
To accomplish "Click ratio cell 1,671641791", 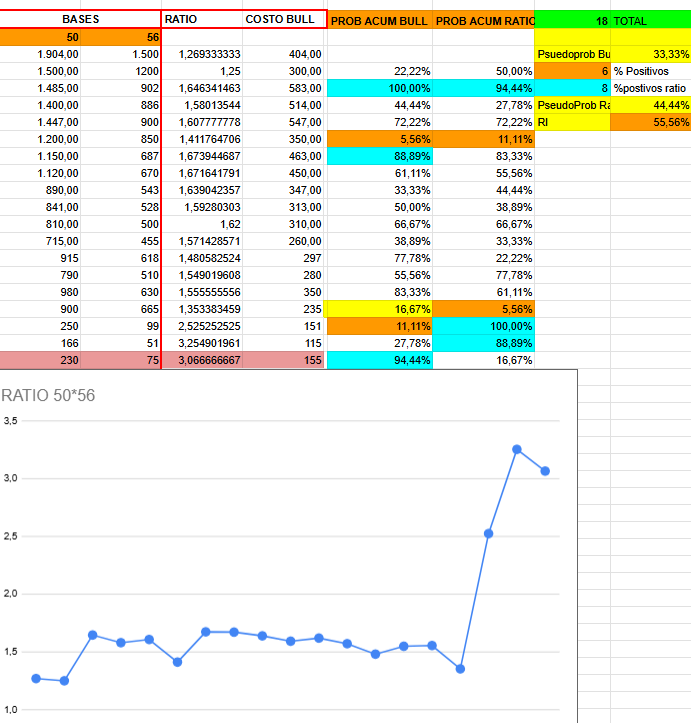I will click(202, 173).
